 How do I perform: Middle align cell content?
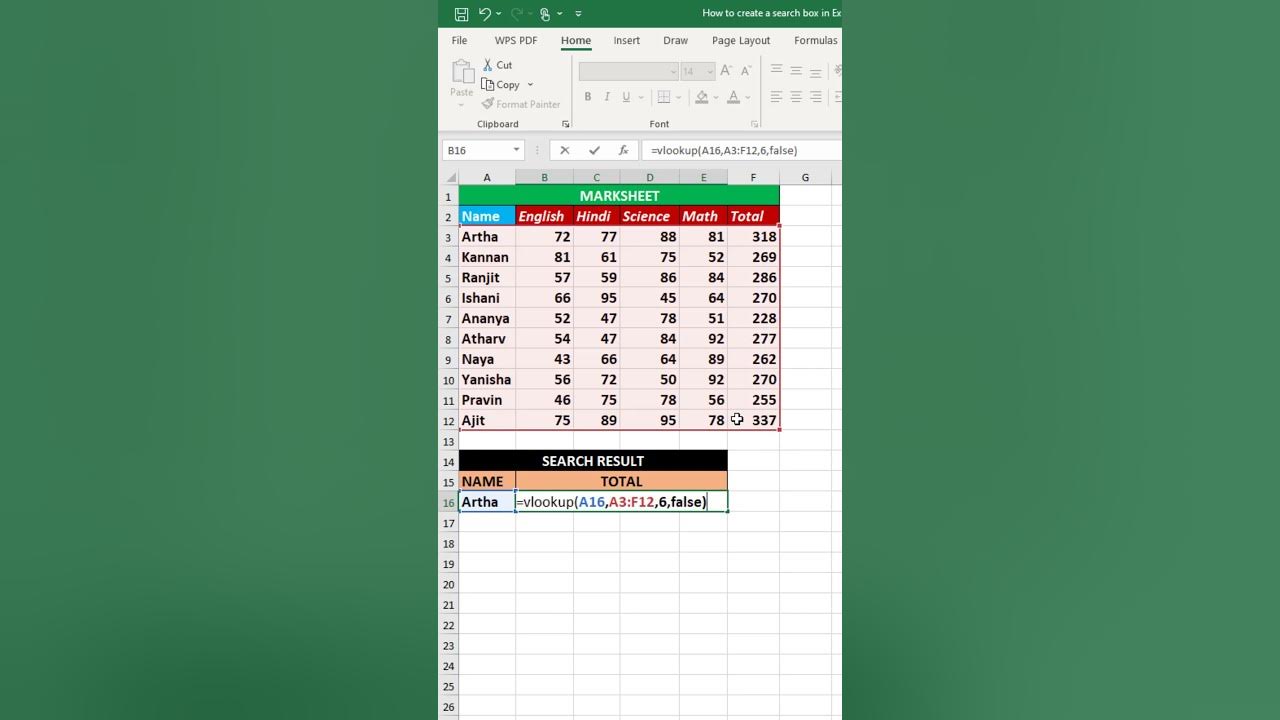[x=796, y=71]
